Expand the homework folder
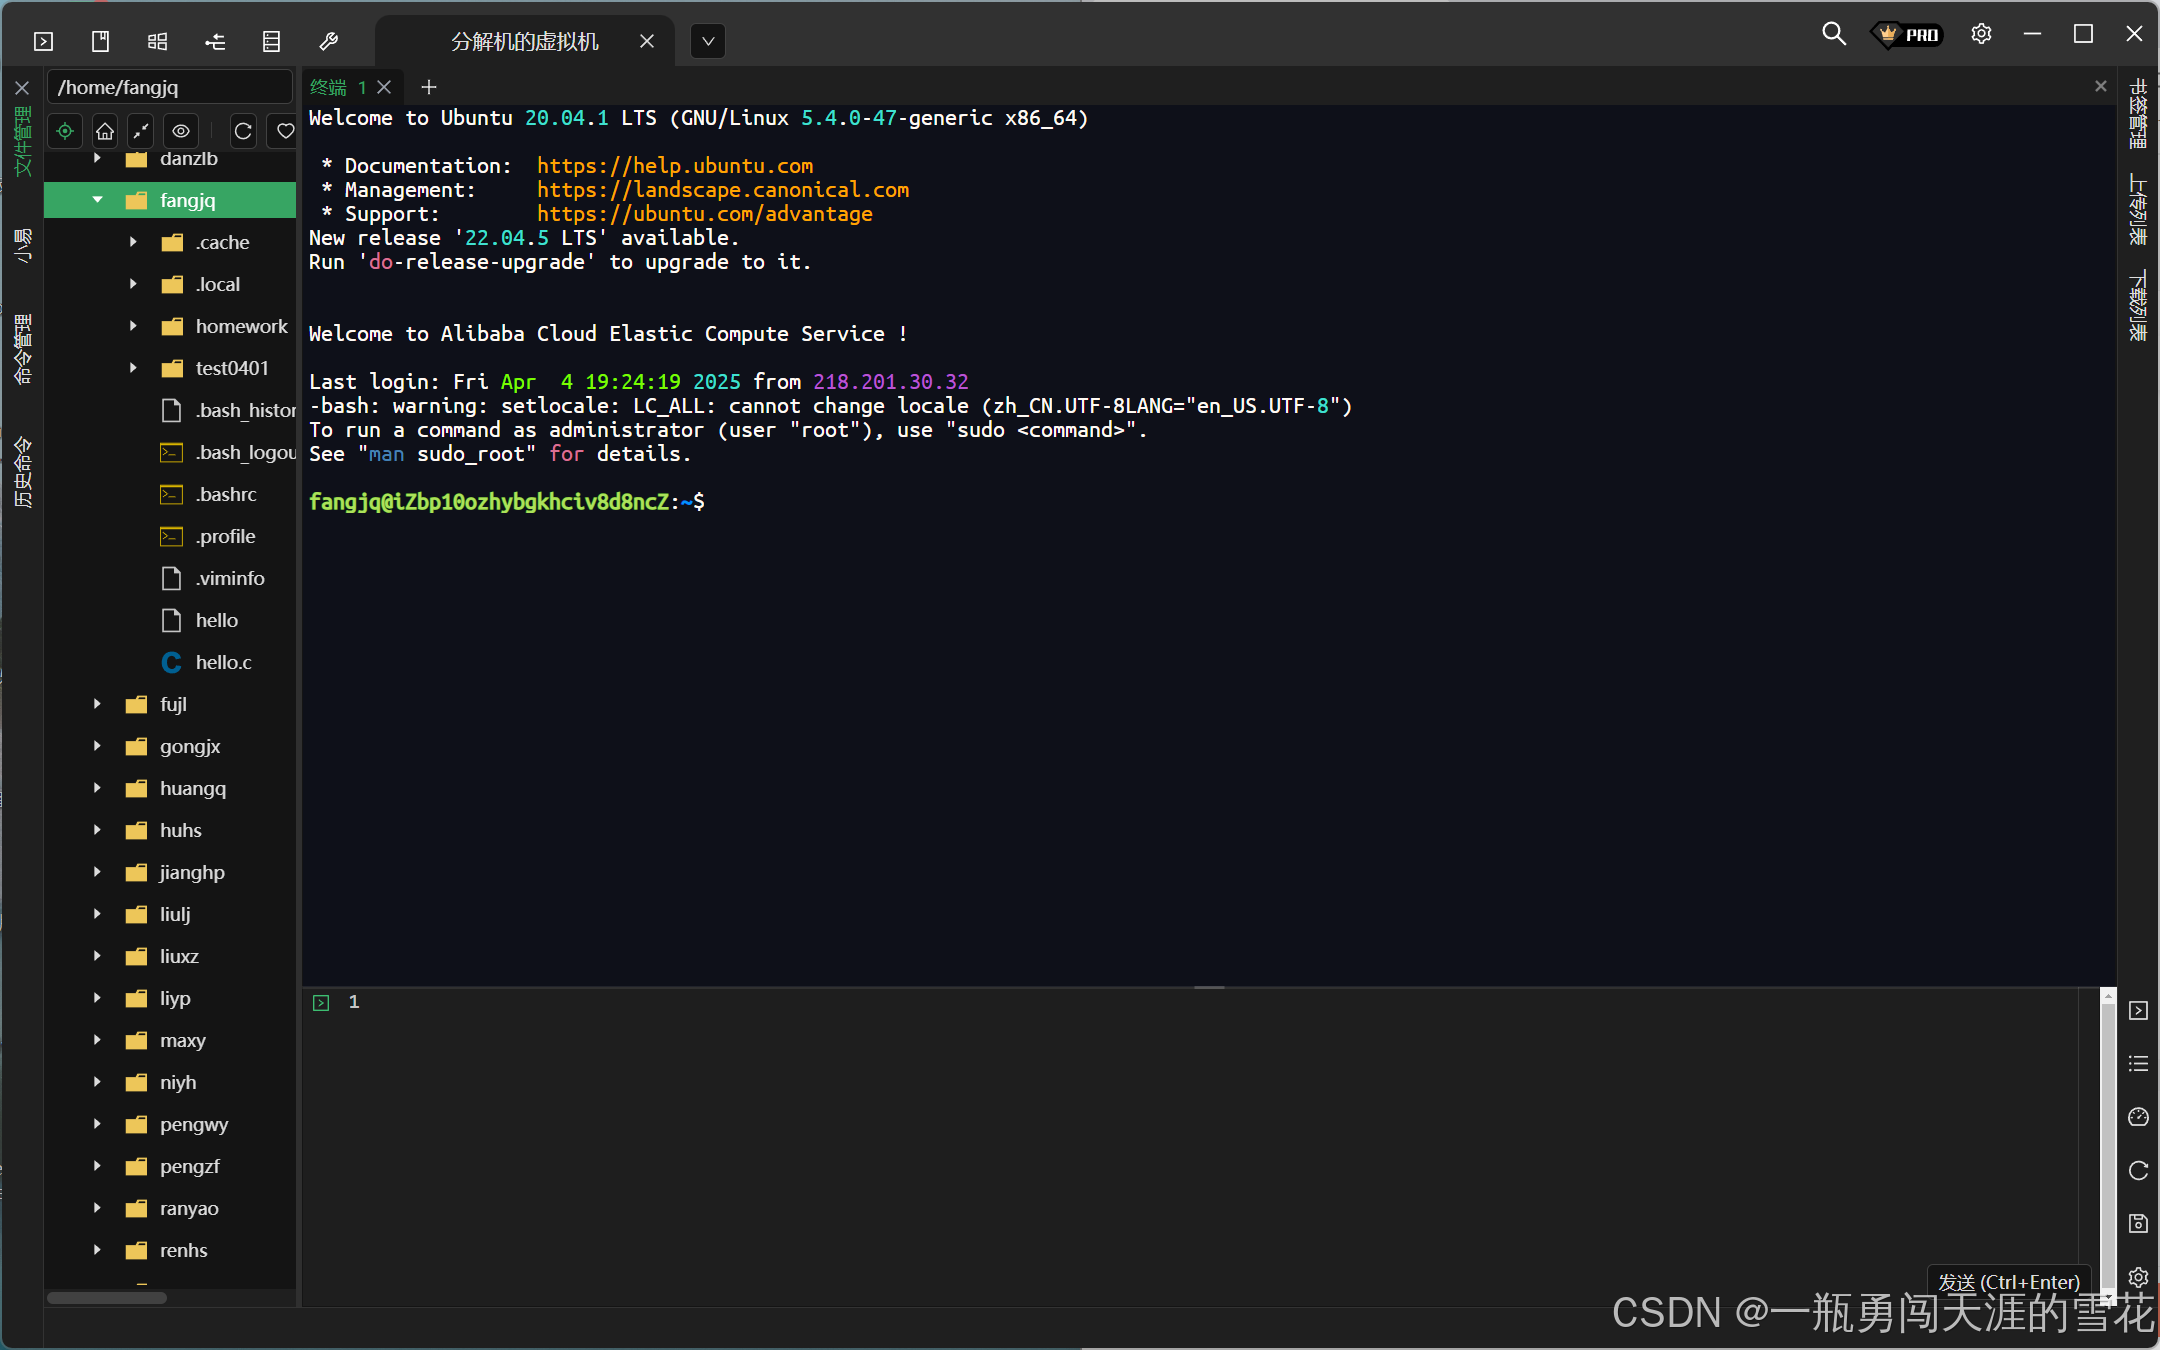Viewport: 2160px width, 1350px height. point(133,326)
